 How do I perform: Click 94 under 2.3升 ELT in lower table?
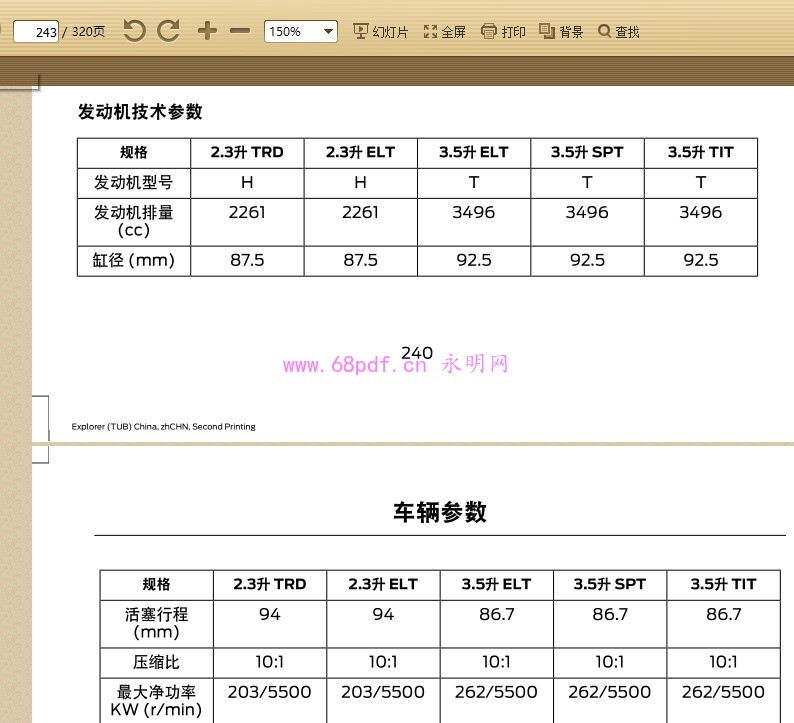[x=383, y=614]
